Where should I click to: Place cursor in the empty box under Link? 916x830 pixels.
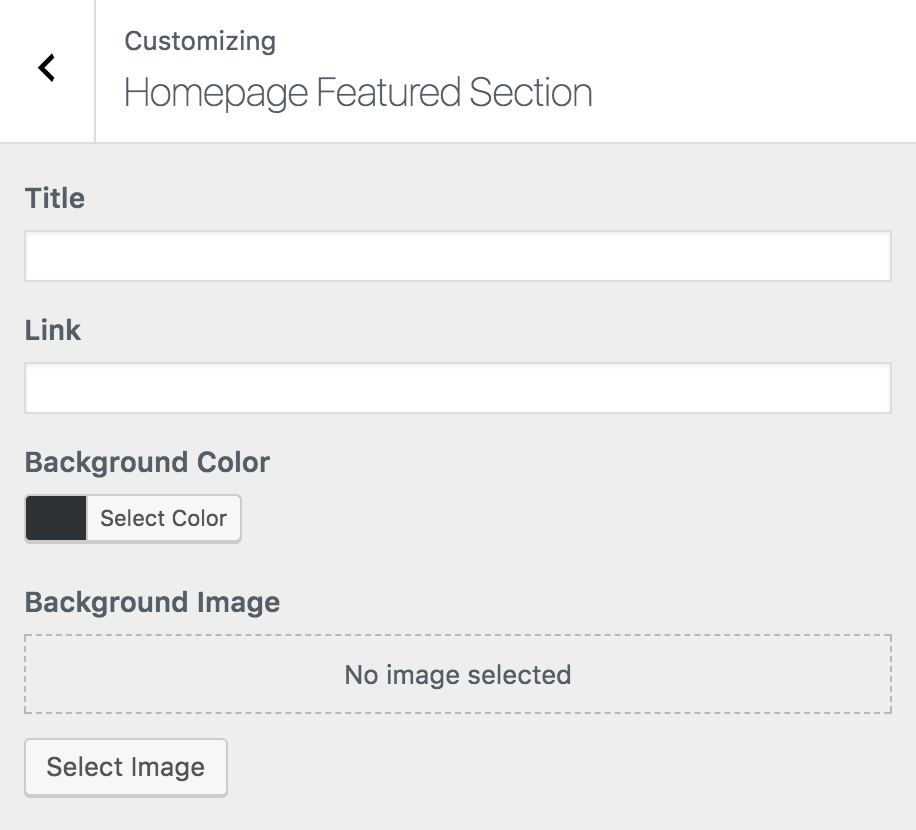coord(457,388)
